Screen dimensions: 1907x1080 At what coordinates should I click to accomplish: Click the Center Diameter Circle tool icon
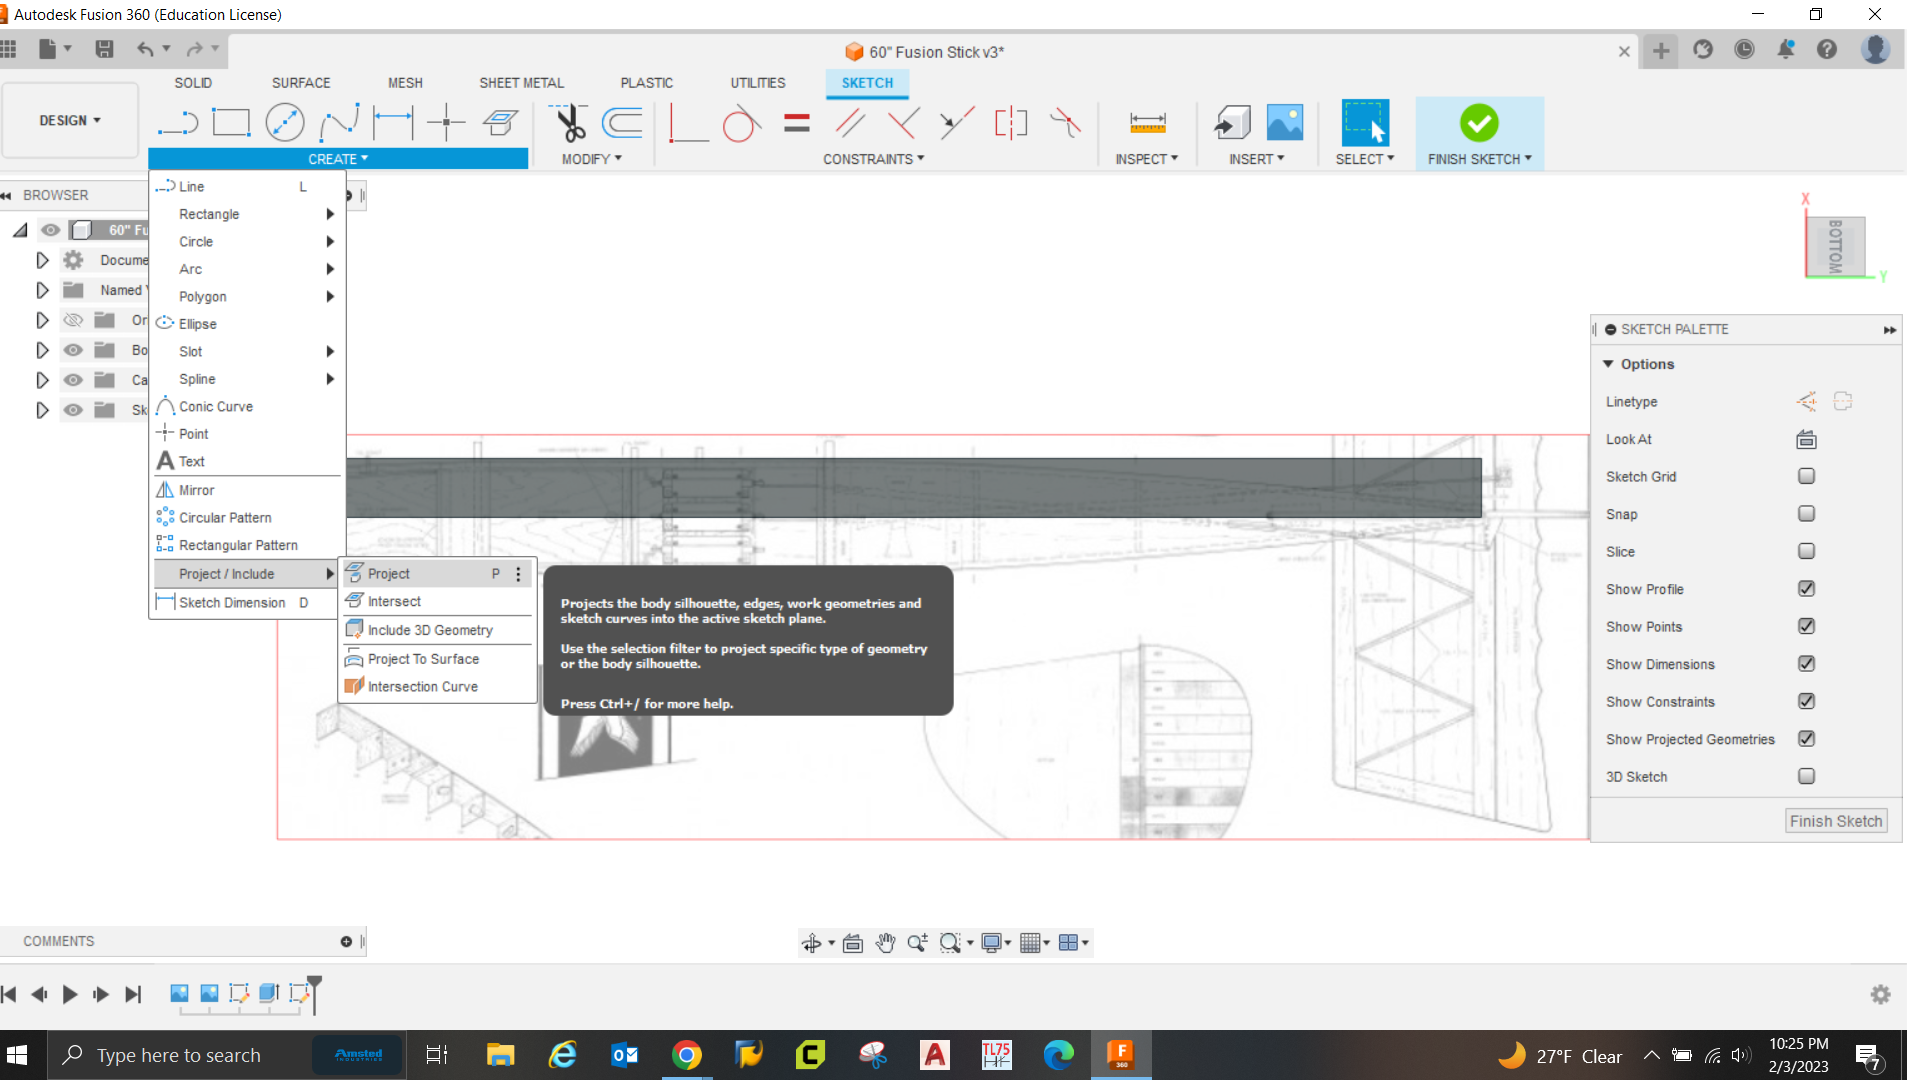click(285, 123)
